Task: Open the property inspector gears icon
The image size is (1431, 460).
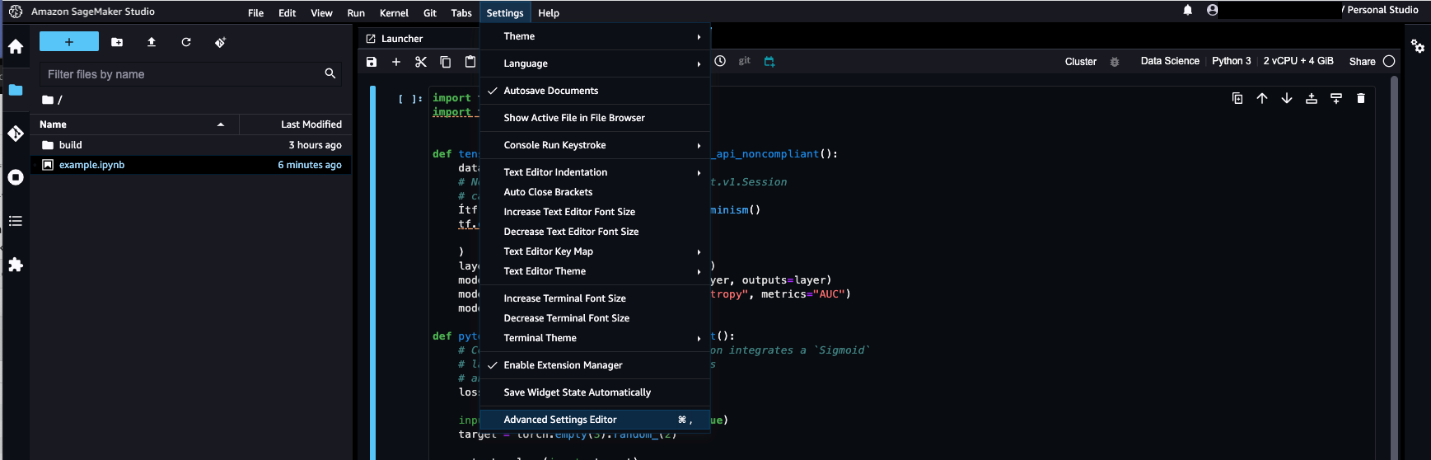Action: 1417,46
